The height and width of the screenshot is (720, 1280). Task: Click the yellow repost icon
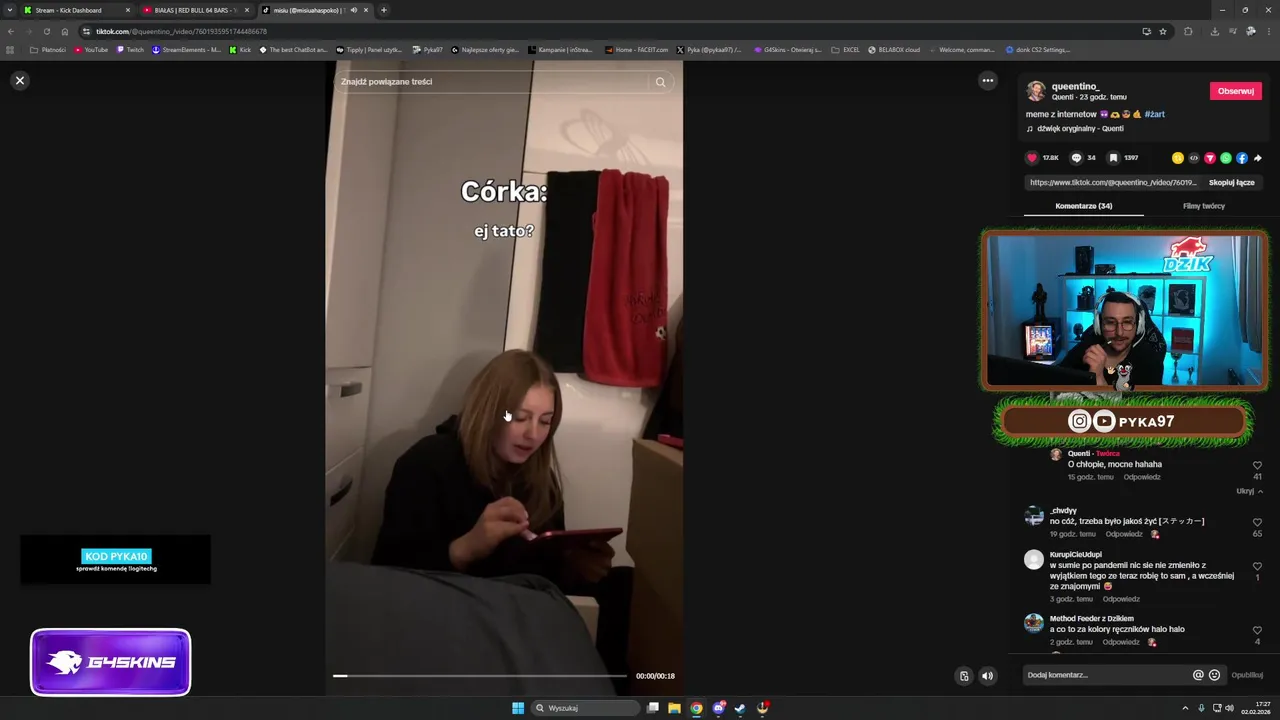click(1178, 158)
